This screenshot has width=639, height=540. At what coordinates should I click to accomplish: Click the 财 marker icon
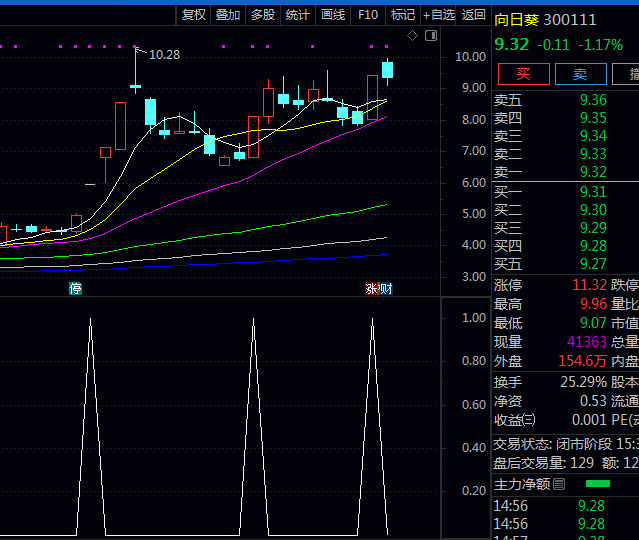(386, 289)
